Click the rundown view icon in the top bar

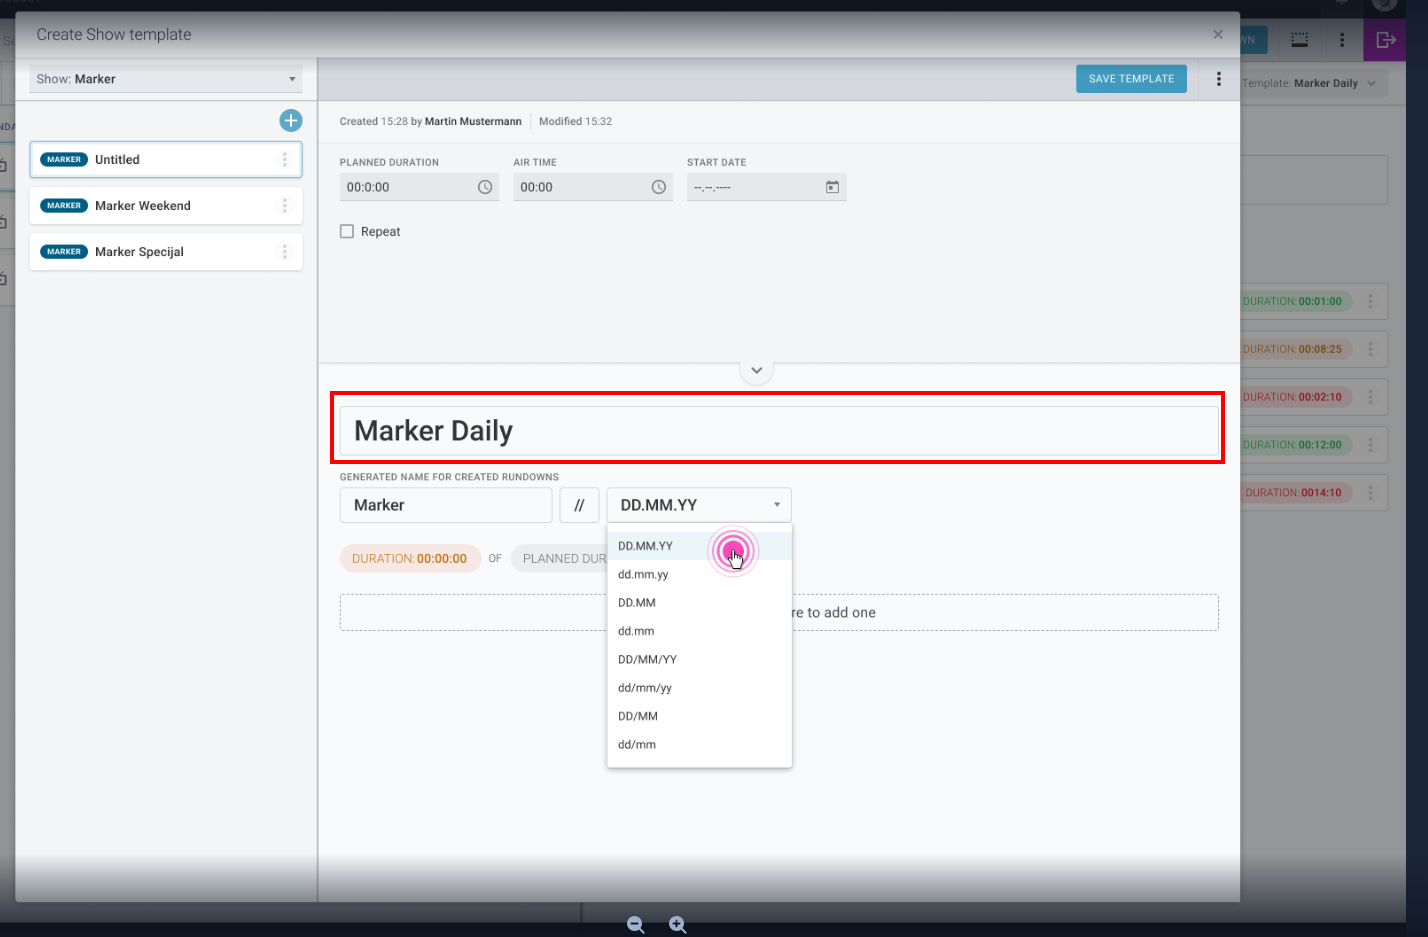click(x=1299, y=39)
